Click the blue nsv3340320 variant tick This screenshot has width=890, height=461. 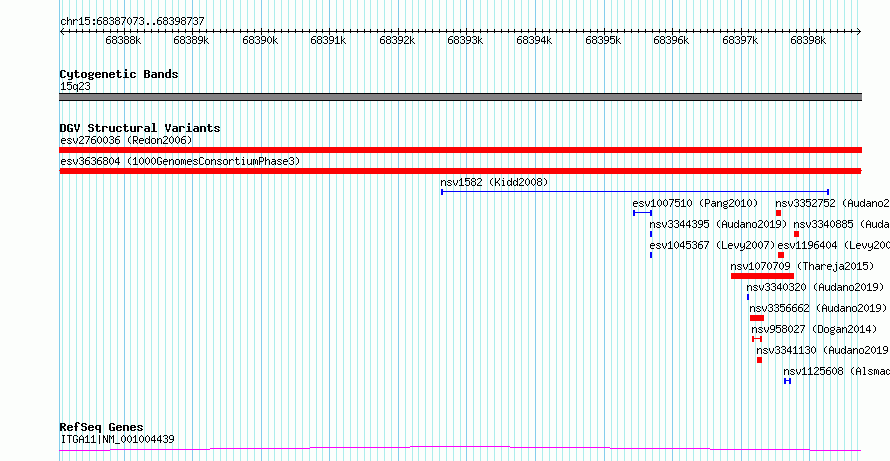[x=748, y=297]
